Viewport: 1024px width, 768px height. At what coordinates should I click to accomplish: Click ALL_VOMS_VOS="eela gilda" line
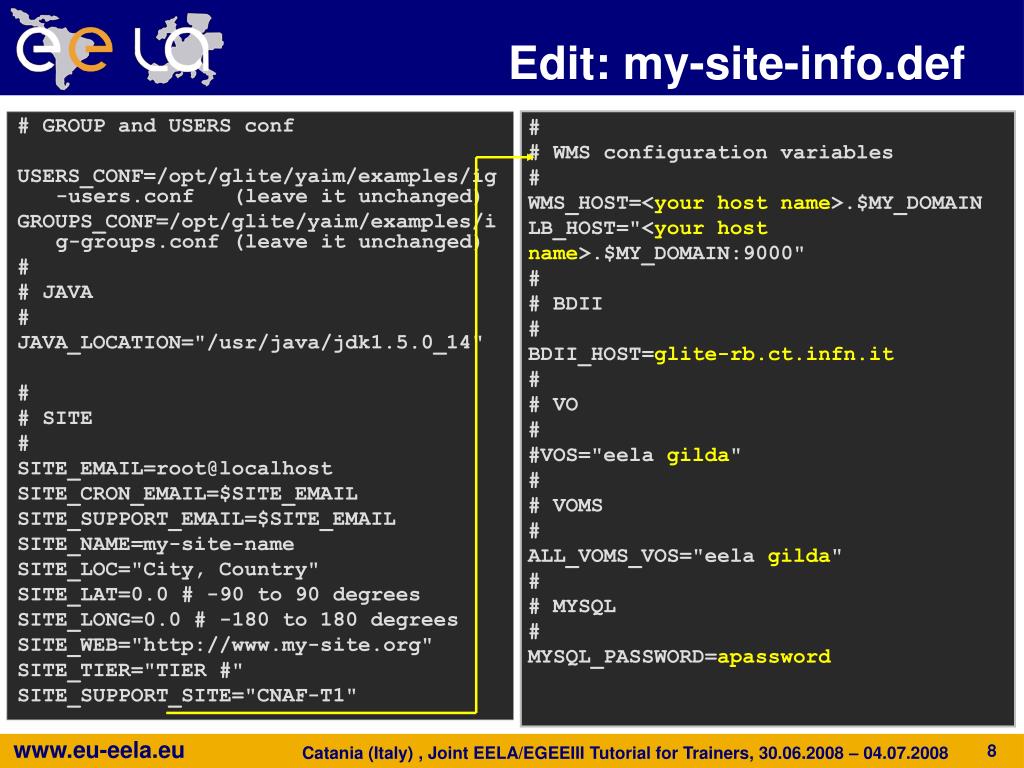coord(685,556)
